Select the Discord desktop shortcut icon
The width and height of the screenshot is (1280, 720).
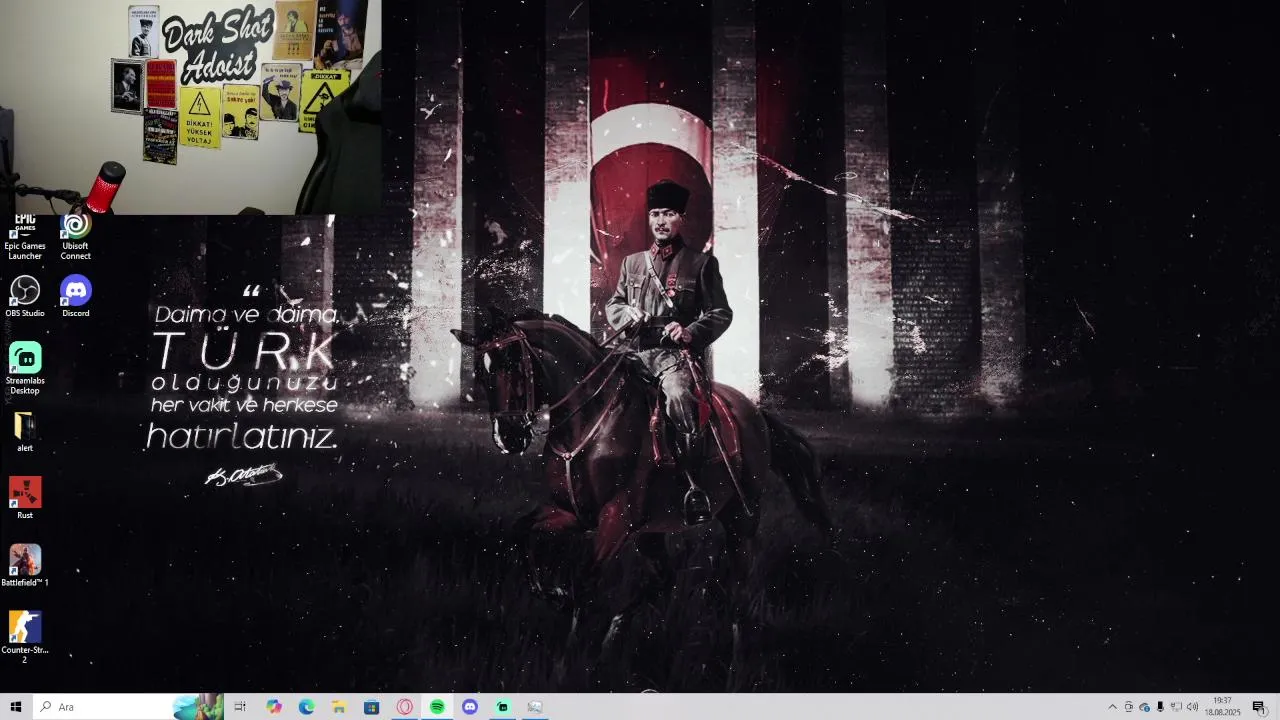click(x=76, y=297)
